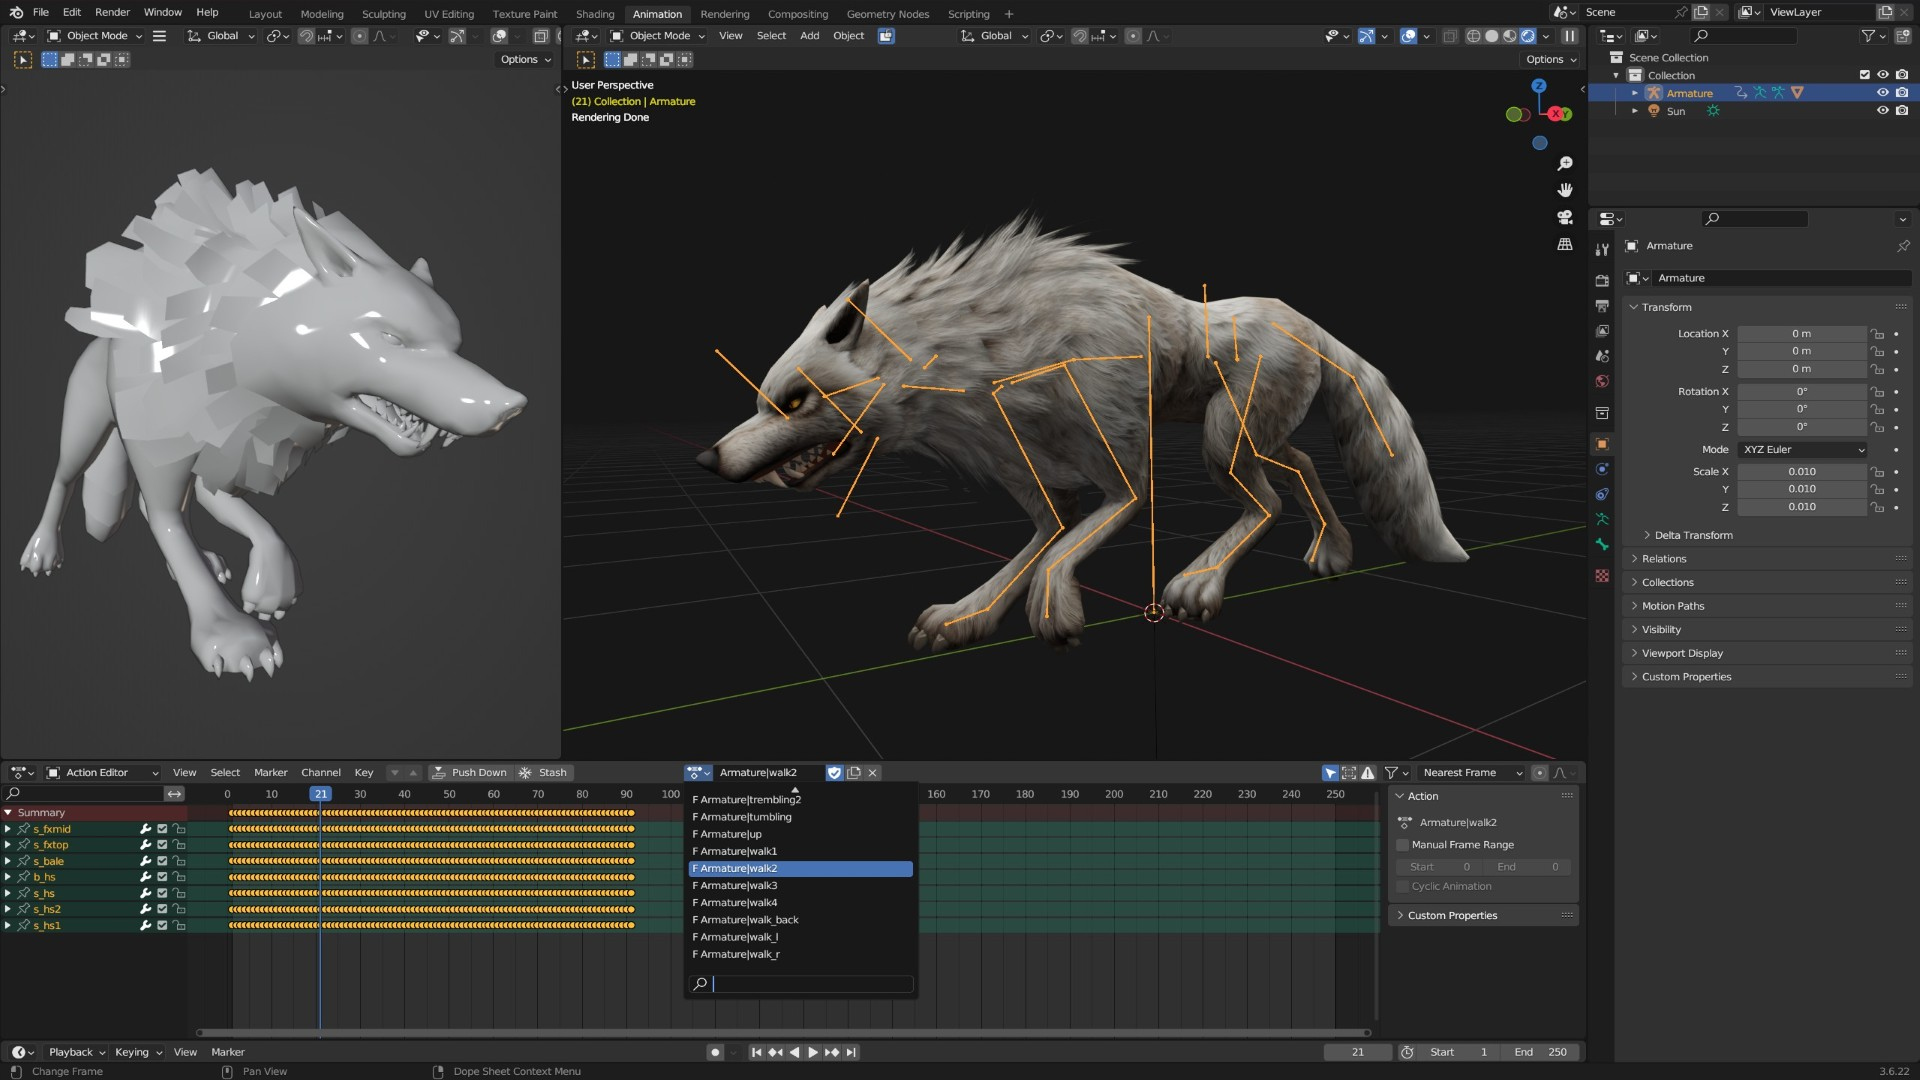This screenshot has width=1920, height=1080.
Task: Jump to the last frame
Action: click(x=851, y=1052)
